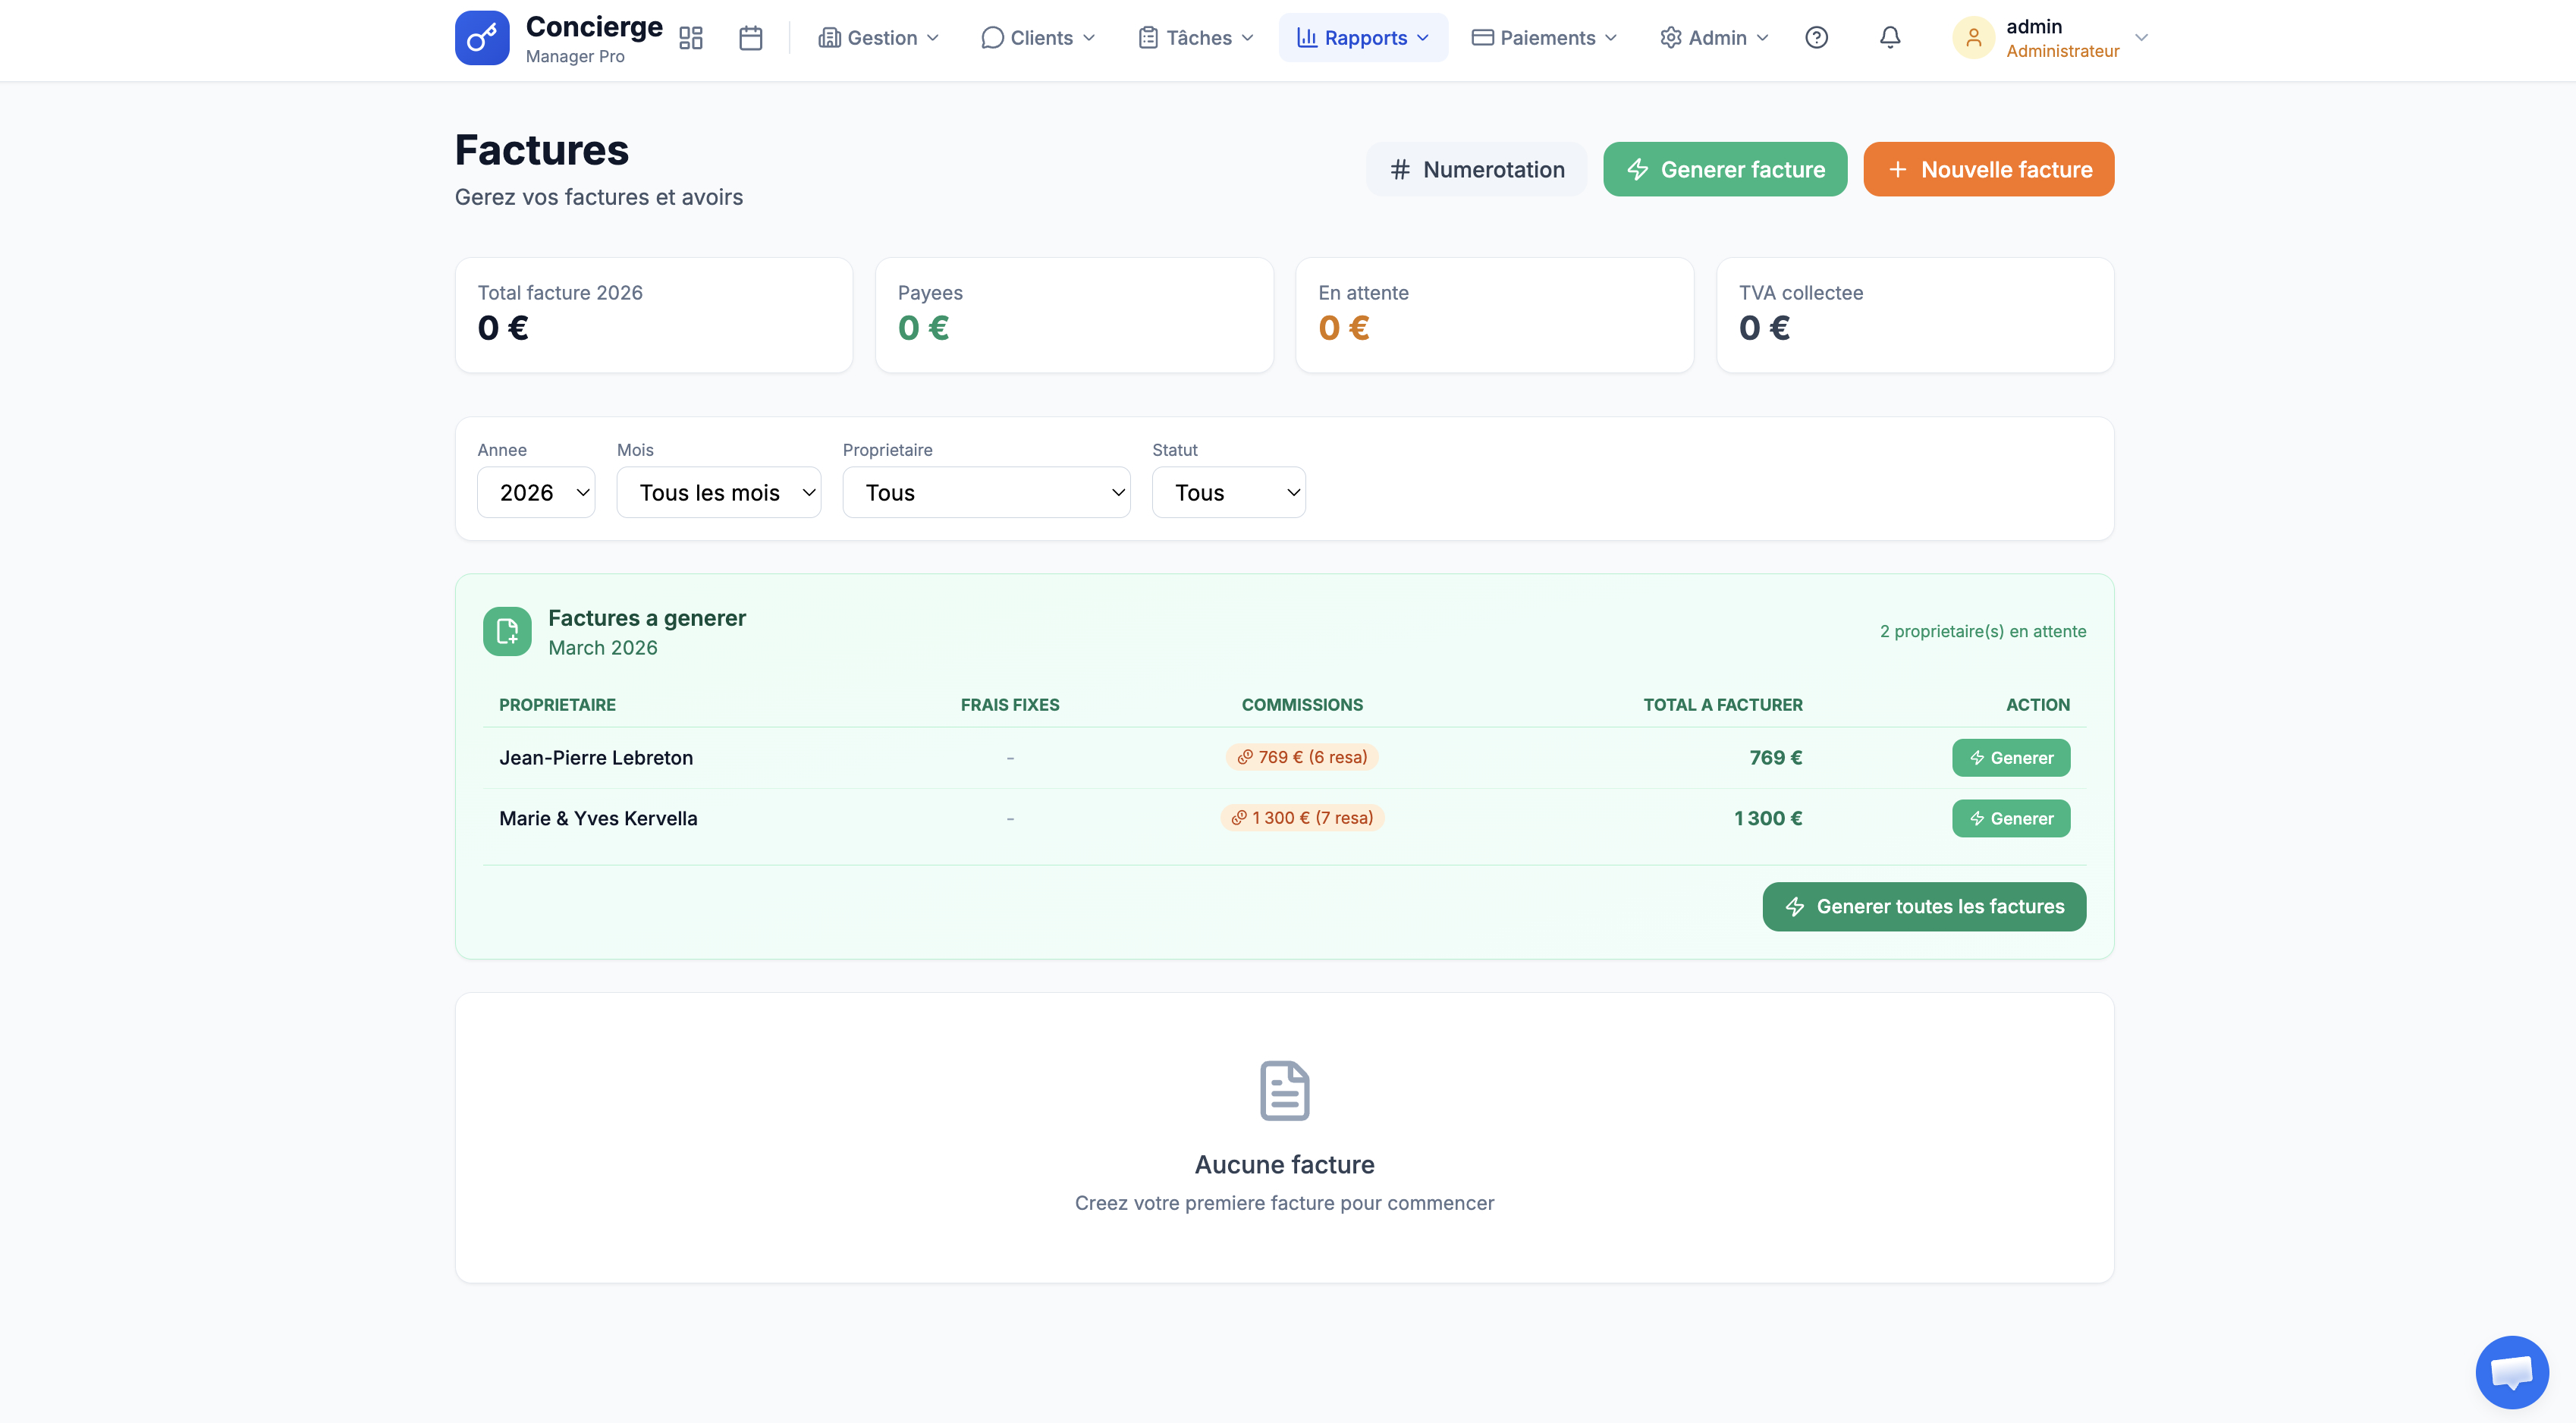The width and height of the screenshot is (2576, 1423).
Task: Open the Annee 2026 dropdown
Action: [x=536, y=492]
